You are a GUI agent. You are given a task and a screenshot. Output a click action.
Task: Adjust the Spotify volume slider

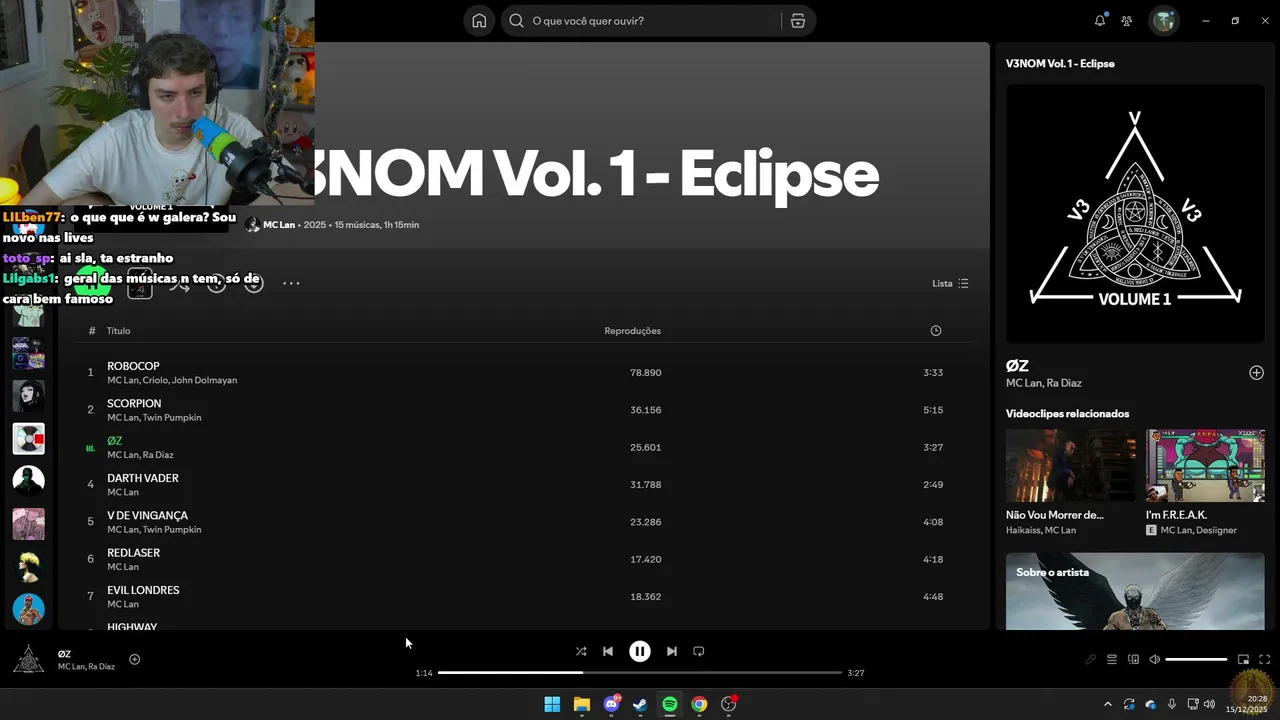click(1196, 660)
